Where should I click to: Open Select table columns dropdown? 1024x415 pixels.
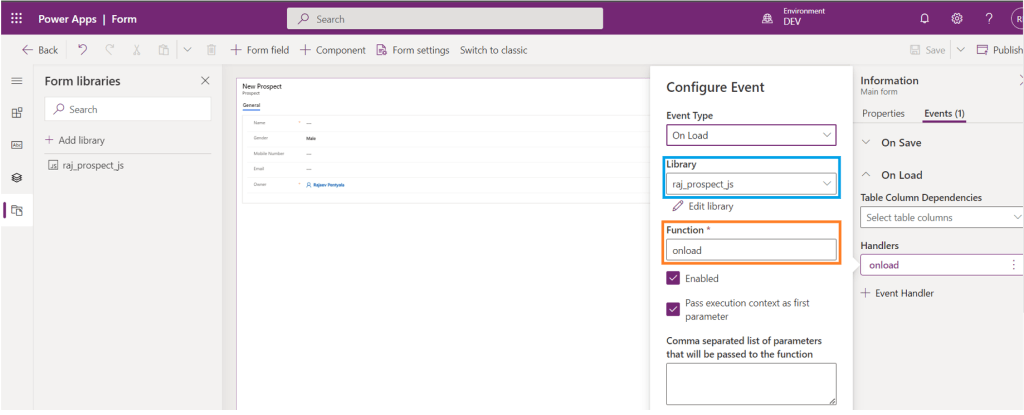point(942,217)
